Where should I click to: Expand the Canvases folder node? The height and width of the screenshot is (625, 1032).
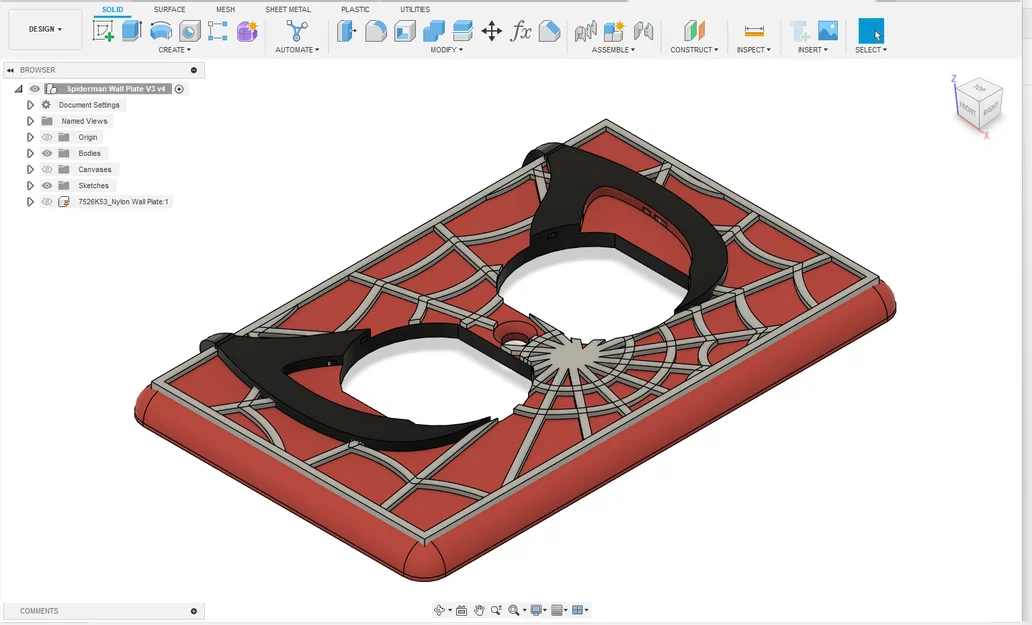coord(30,170)
